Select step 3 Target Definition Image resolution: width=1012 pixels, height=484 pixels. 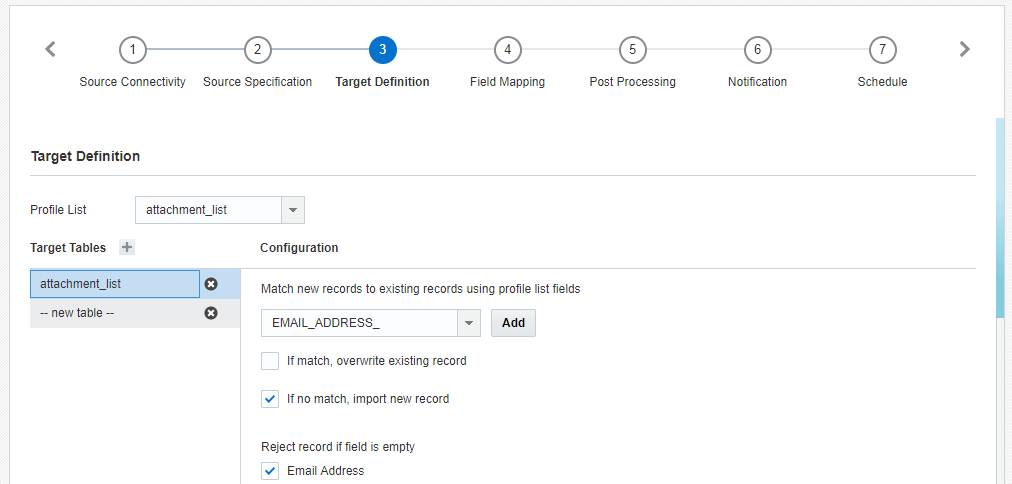tap(383, 50)
